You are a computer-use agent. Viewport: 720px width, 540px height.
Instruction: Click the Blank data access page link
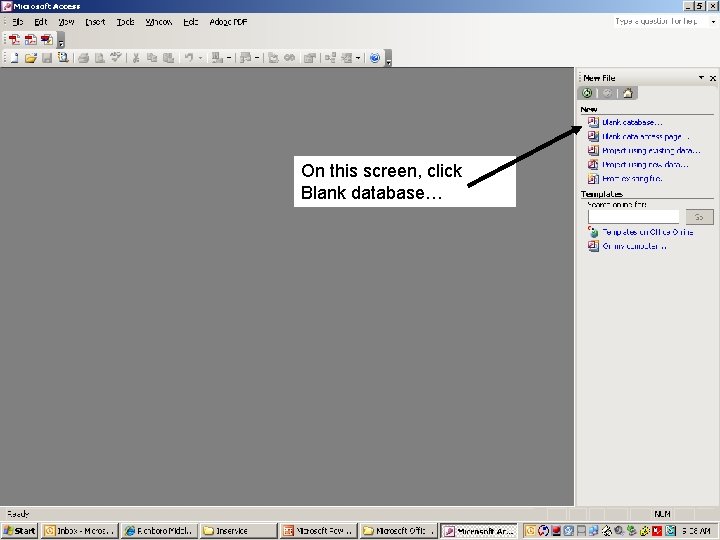pos(645,136)
